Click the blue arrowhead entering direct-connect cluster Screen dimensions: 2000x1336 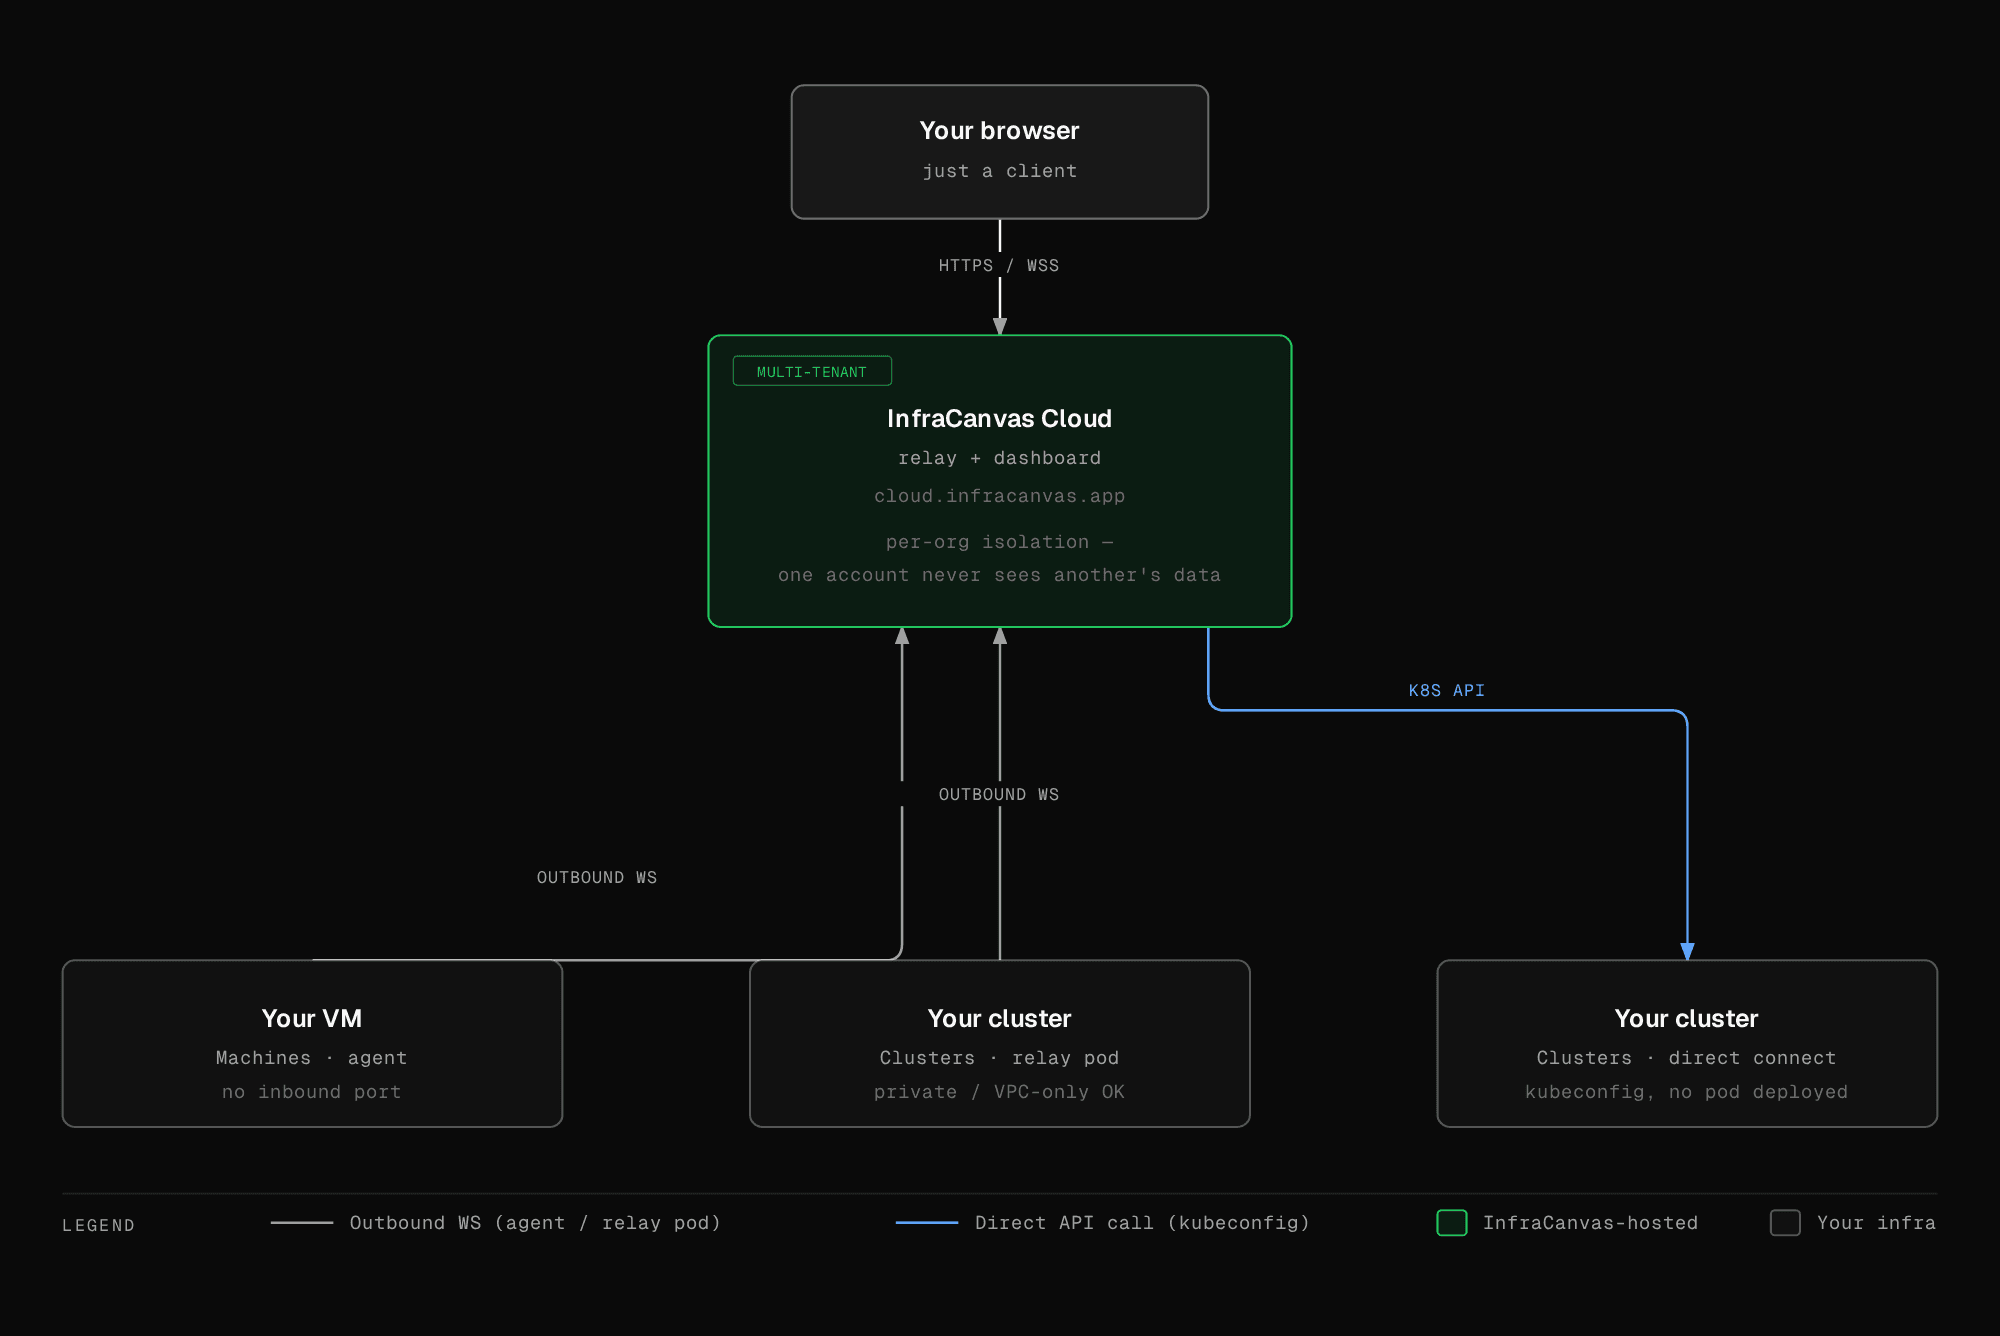(1687, 951)
